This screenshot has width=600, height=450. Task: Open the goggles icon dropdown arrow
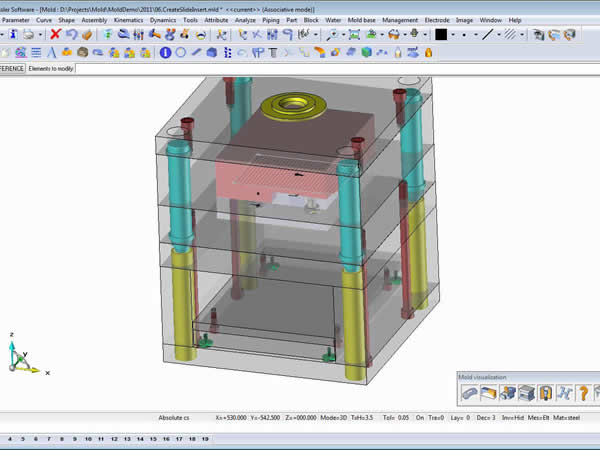tap(405, 35)
